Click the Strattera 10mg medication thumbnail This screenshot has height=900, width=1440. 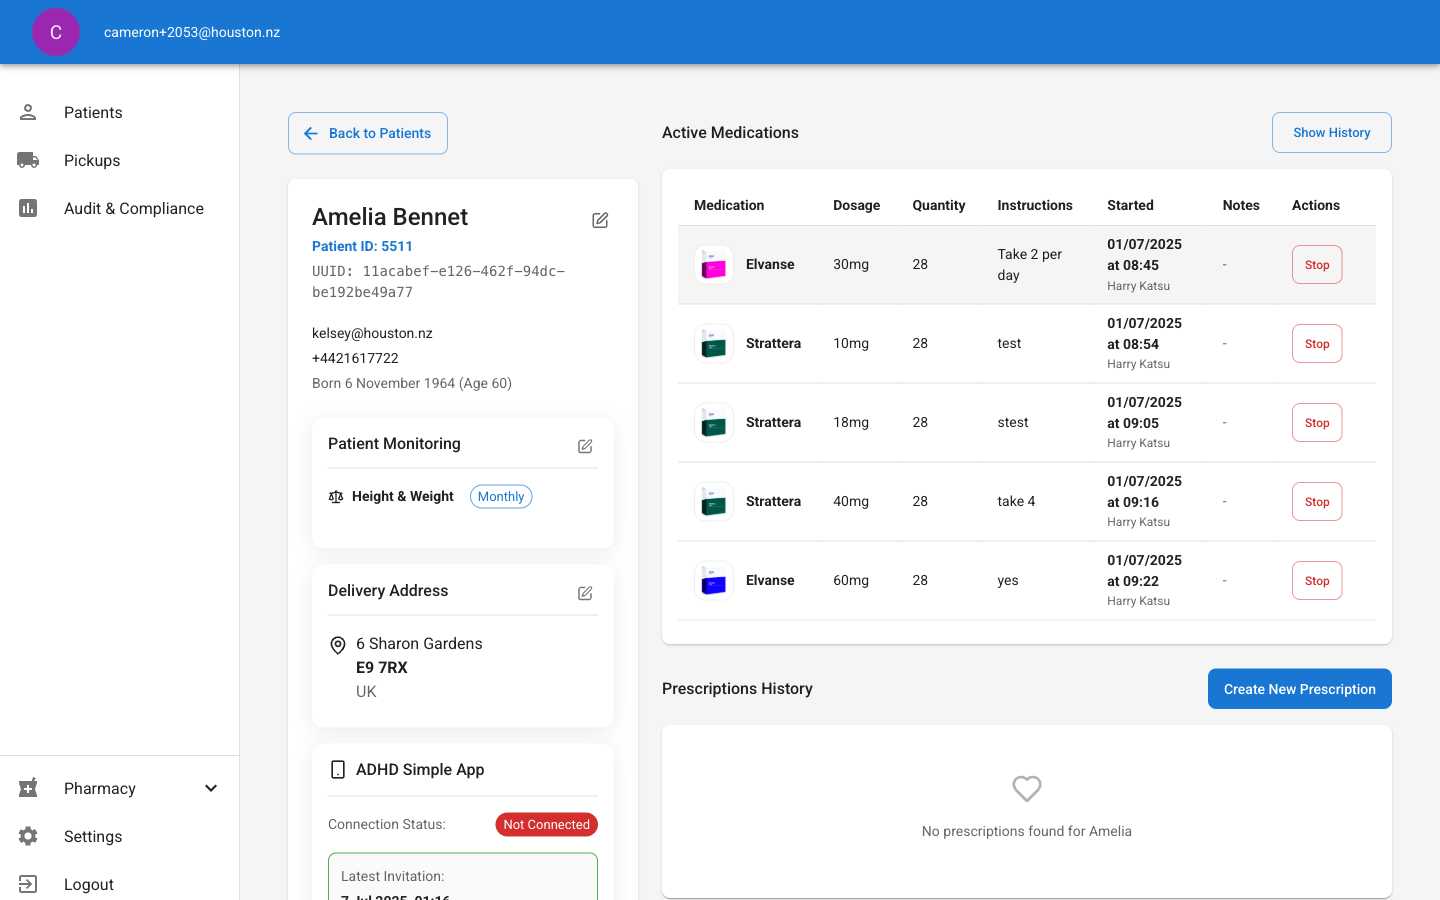coord(714,344)
